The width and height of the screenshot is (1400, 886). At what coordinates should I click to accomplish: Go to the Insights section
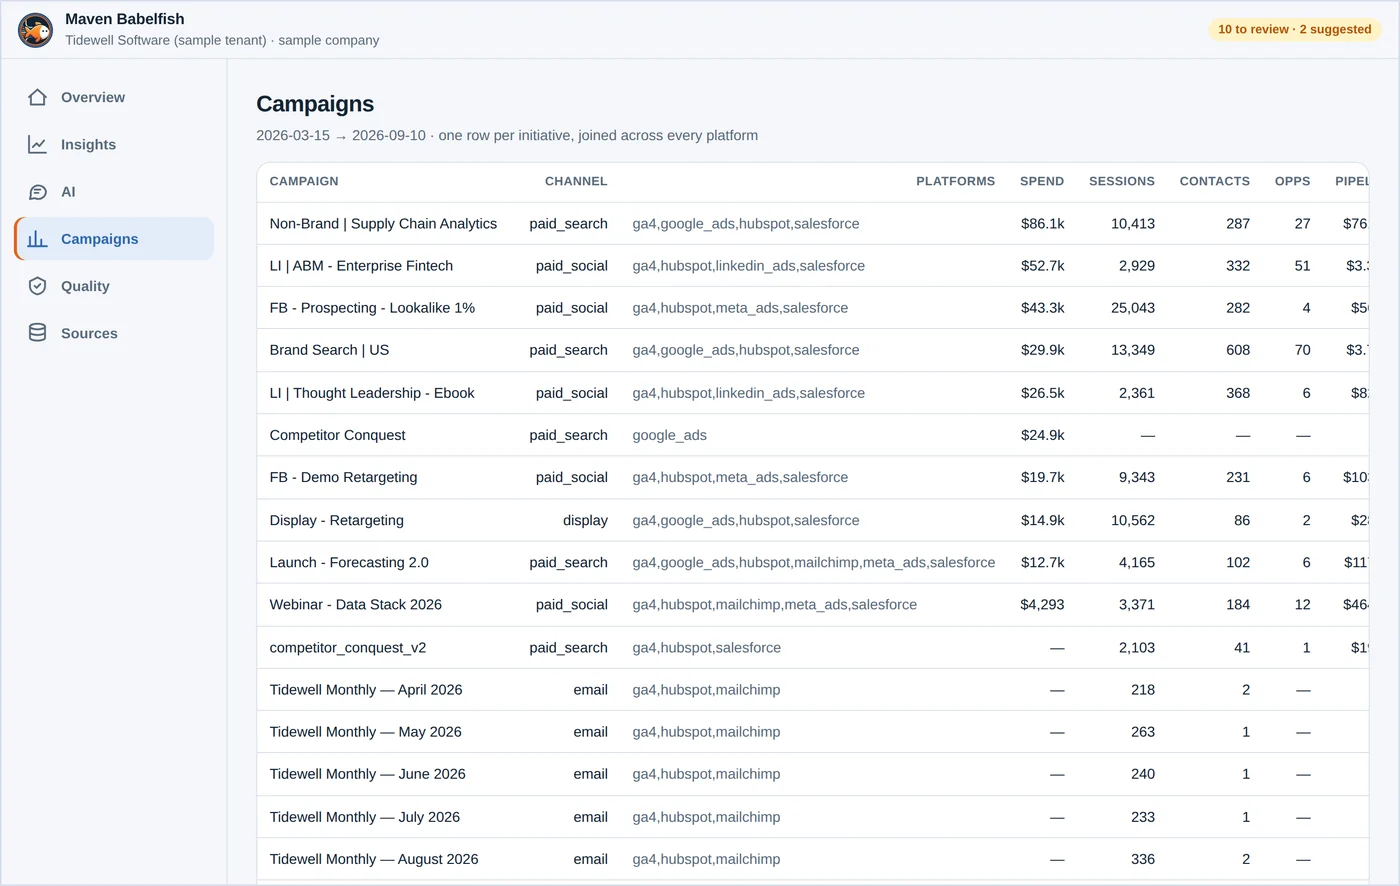[x=114, y=144]
